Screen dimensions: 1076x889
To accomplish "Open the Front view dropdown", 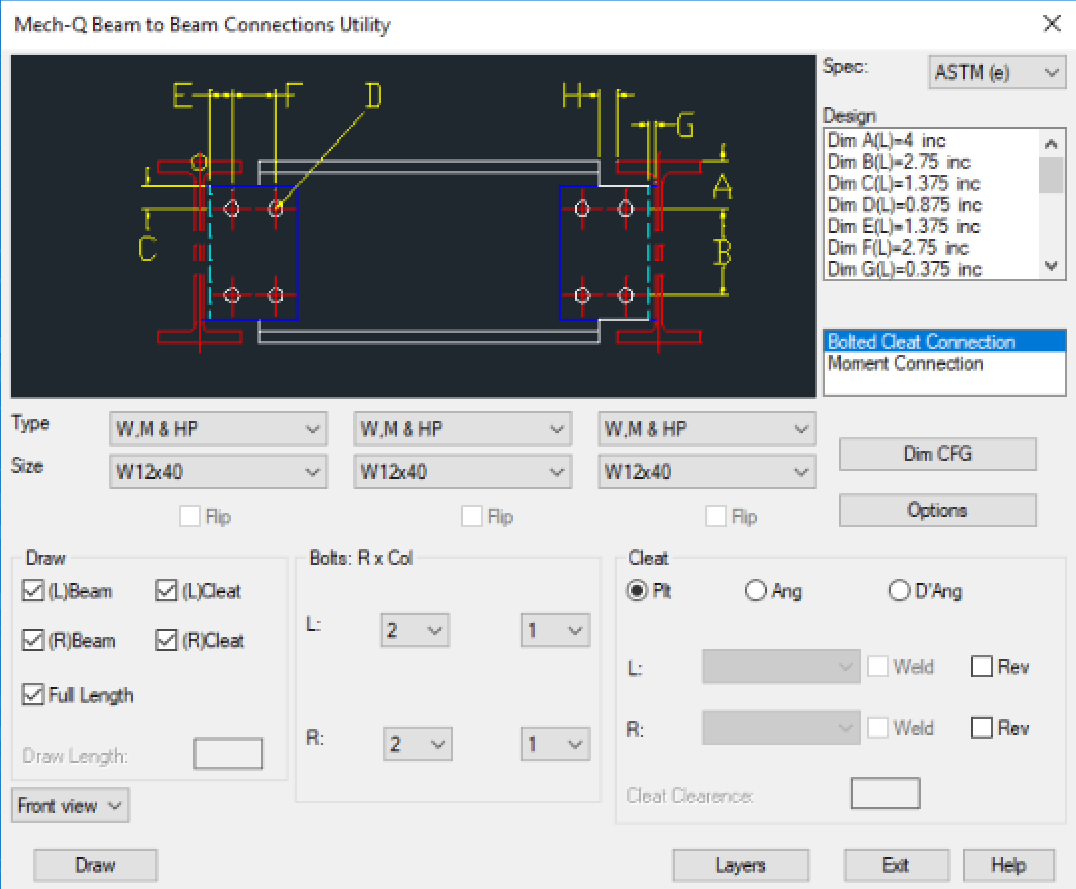I will tap(71, 806).
